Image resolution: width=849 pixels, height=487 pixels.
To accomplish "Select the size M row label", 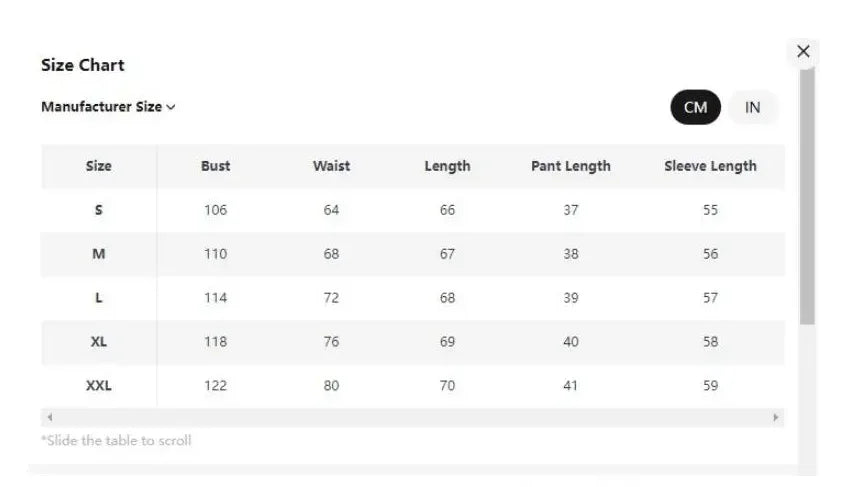I will [98, 254].
